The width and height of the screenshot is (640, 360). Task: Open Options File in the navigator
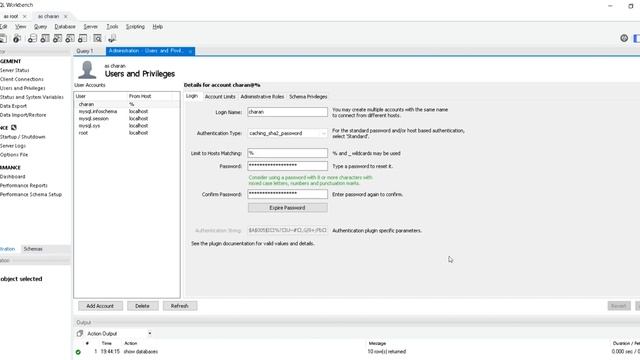[14, 155]
